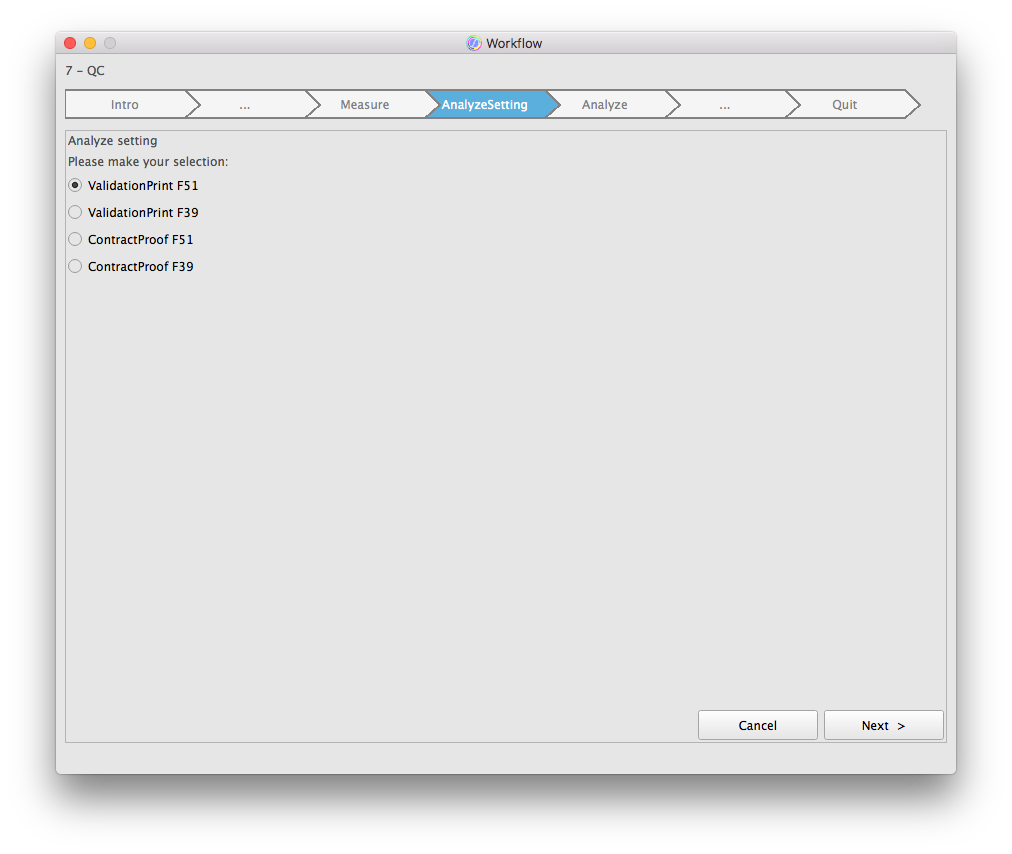1012x854 pixels.
Task: Click the ellipsis step after Intro
Action: point(245,105)
